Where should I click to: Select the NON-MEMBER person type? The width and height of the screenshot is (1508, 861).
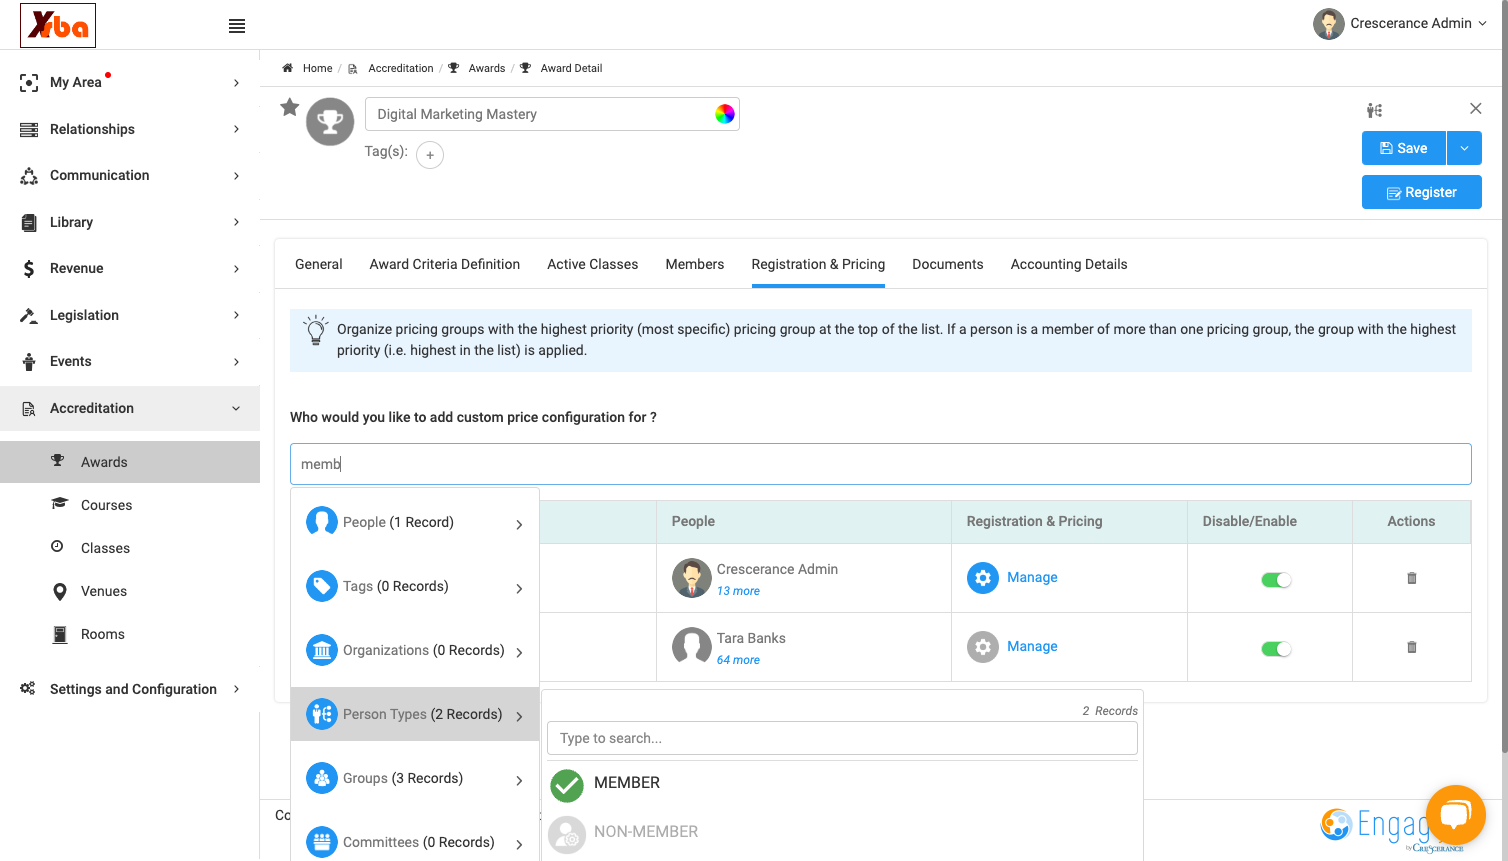tap(842, 832)
